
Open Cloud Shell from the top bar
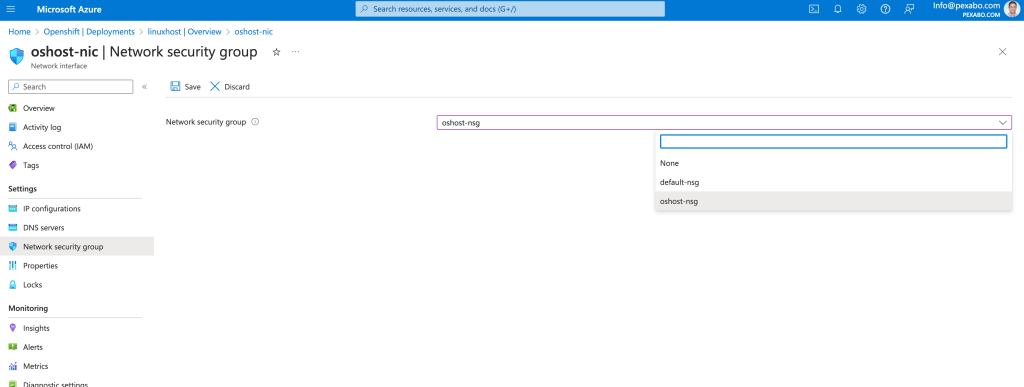(814, 9)
